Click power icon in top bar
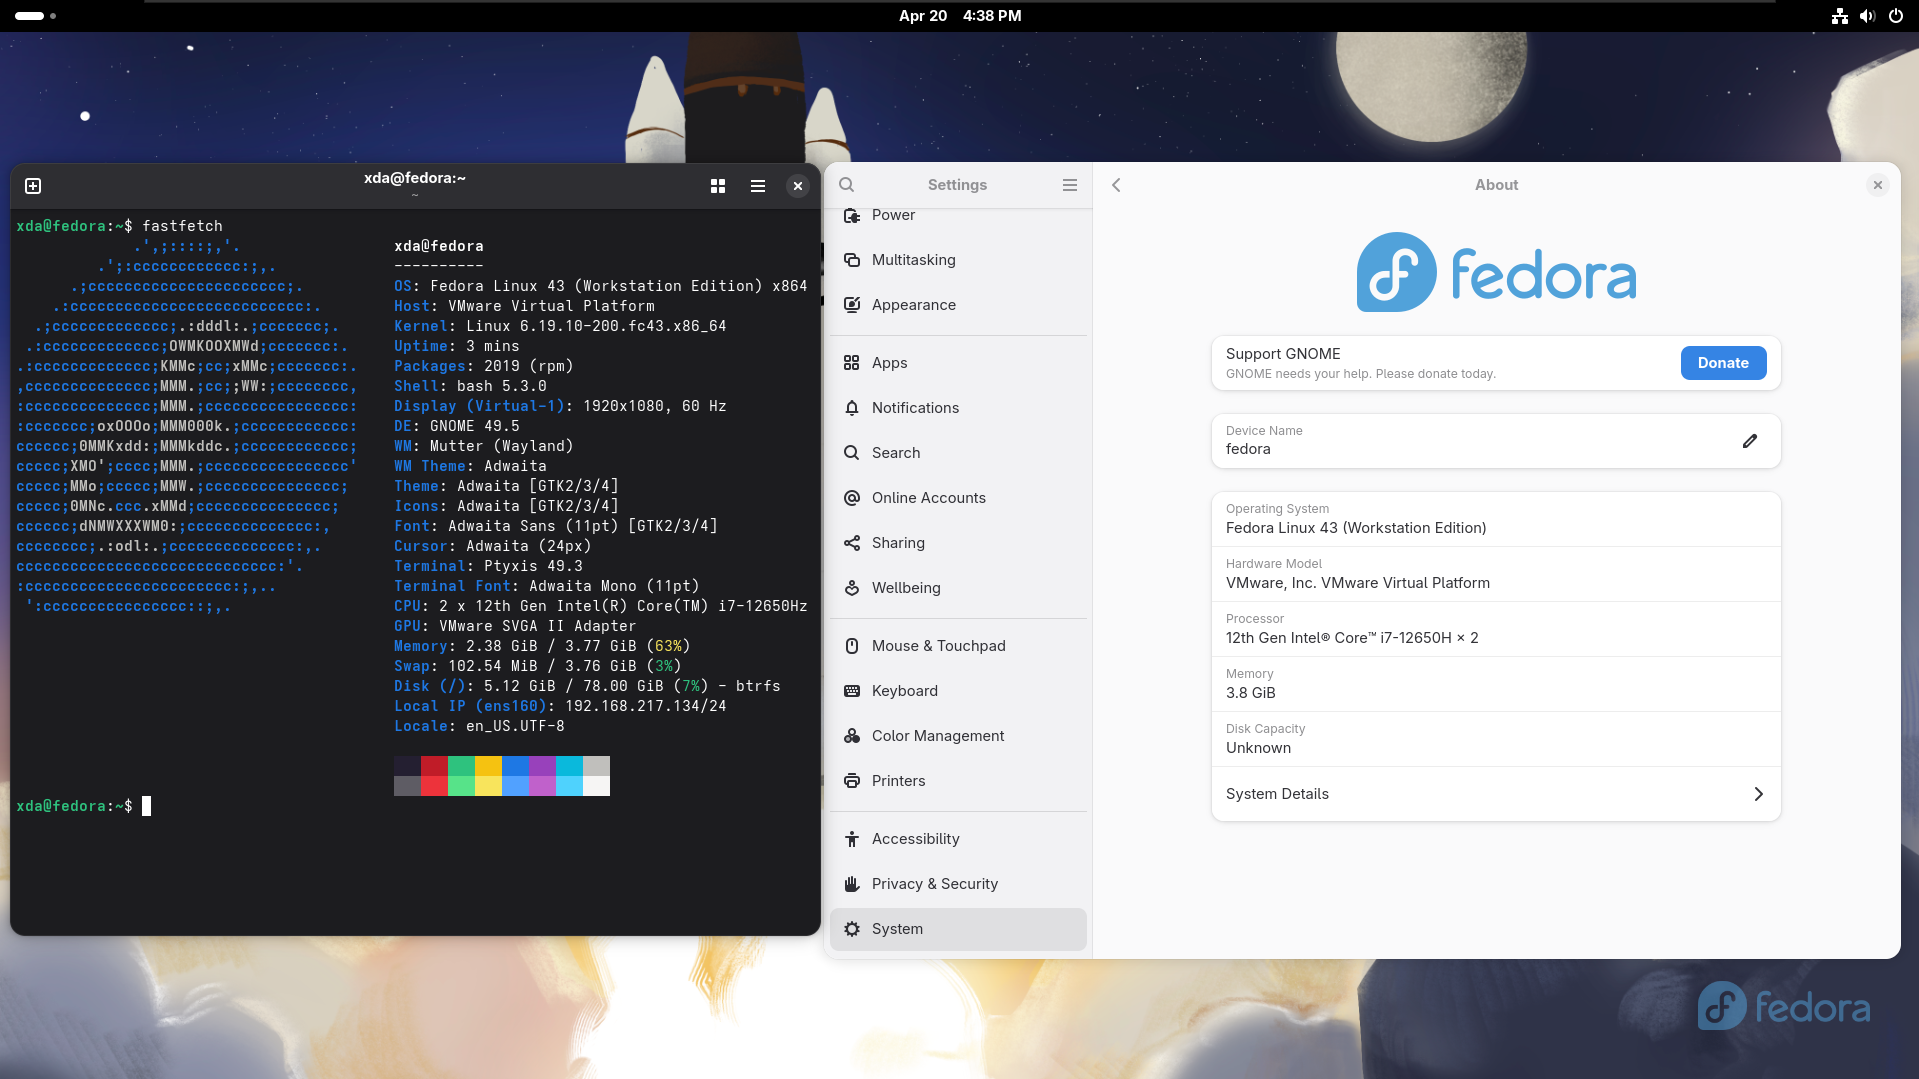 point(1896,16)
